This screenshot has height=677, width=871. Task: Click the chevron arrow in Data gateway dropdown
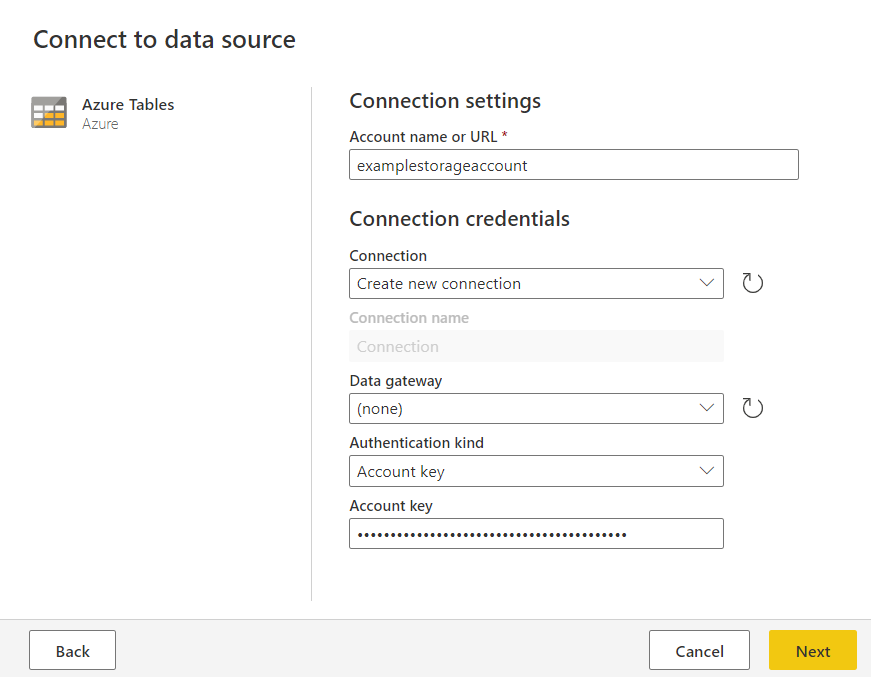tap(706, 408)
